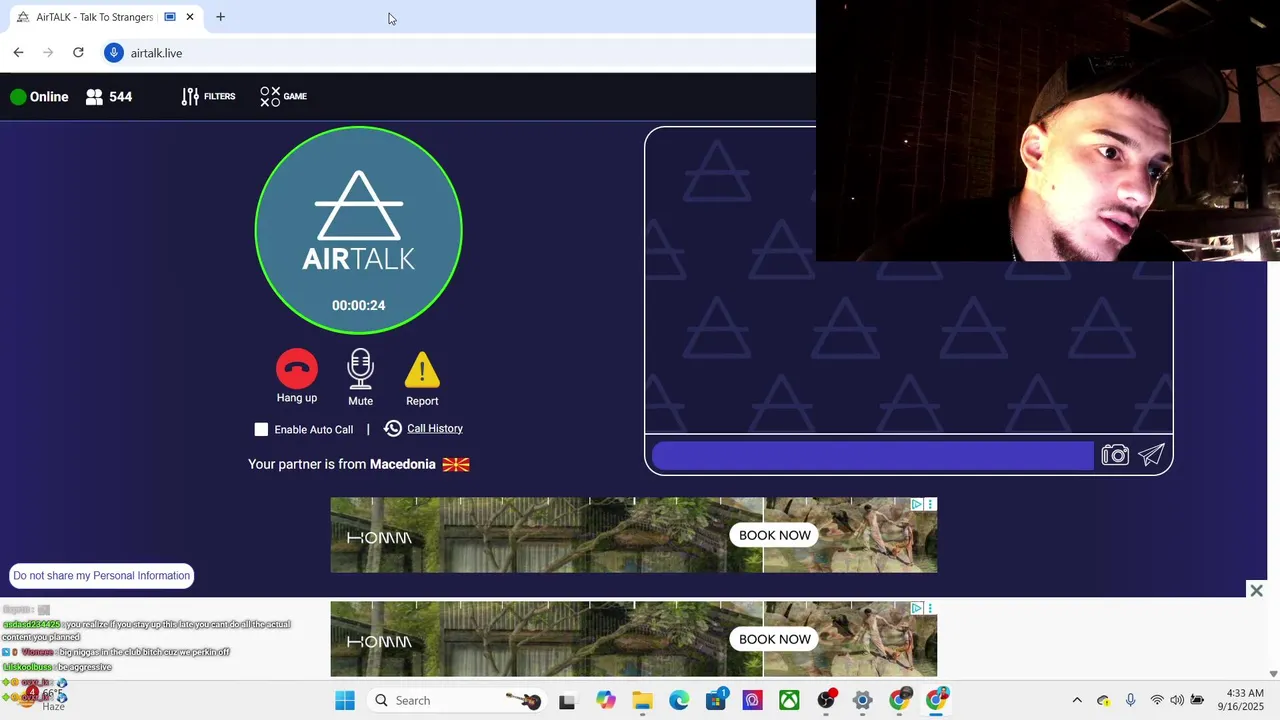
Task: Open Settings gear from taskbar
Action: [863, 700]
